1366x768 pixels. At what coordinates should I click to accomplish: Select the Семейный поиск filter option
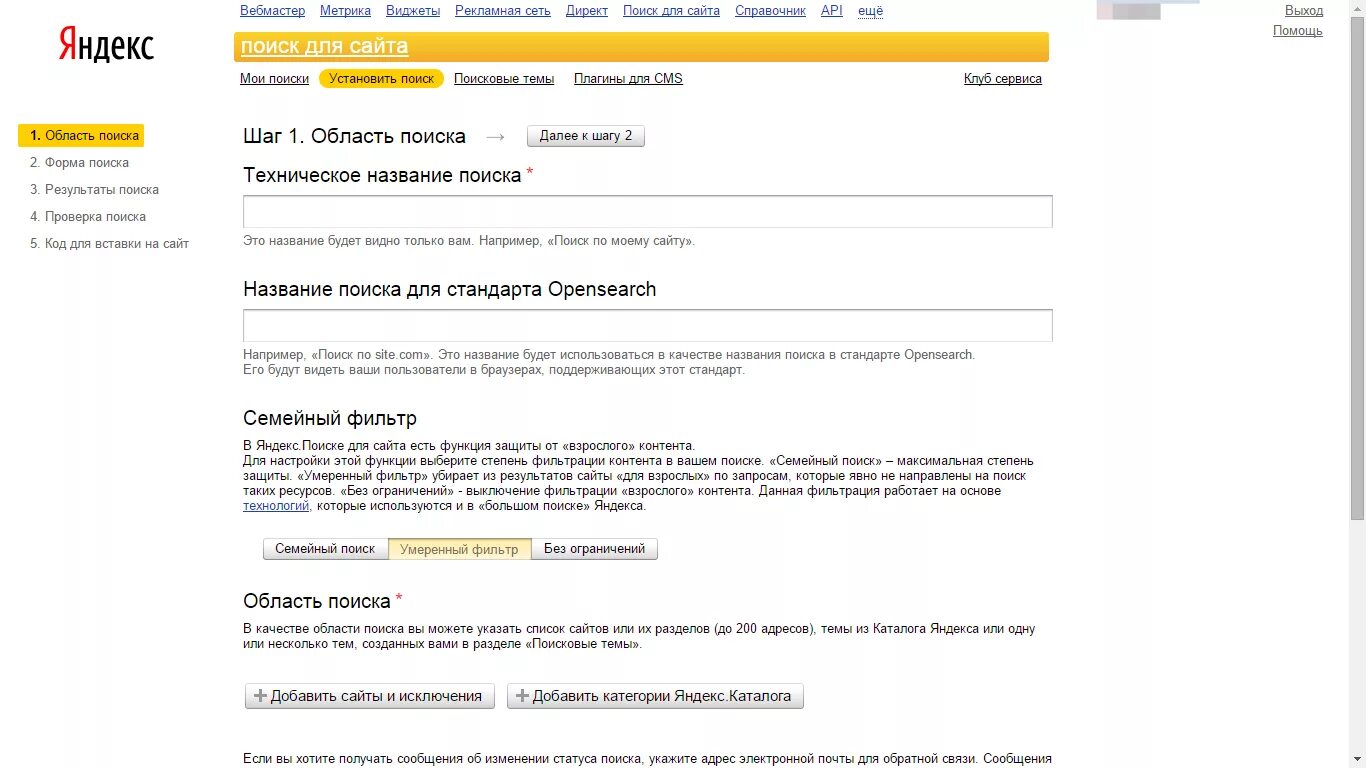coord(325,549)
